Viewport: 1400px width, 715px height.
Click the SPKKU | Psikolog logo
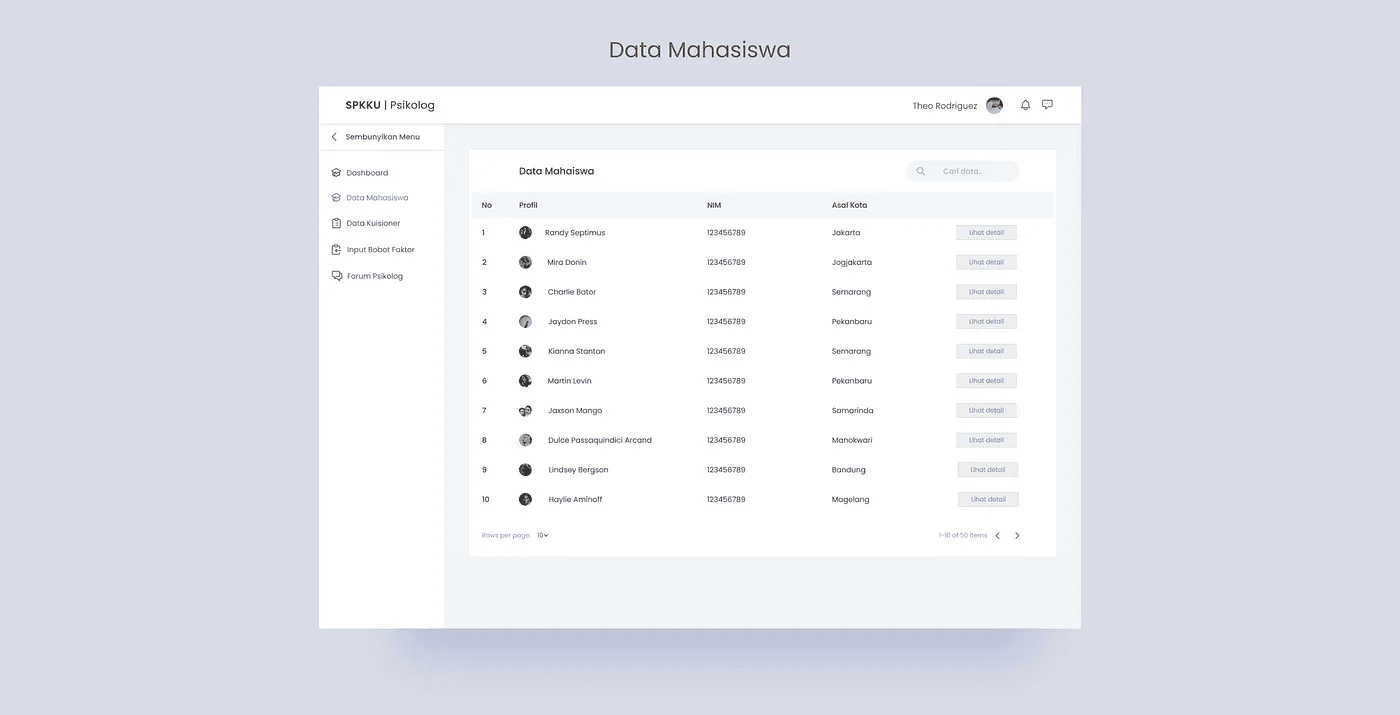(x=390, y=105)
